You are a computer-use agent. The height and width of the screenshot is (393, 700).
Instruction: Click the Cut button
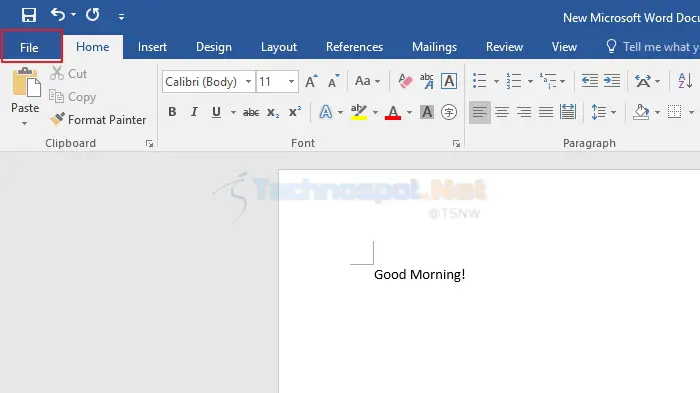pyautogui.click(x=69, y=74)
